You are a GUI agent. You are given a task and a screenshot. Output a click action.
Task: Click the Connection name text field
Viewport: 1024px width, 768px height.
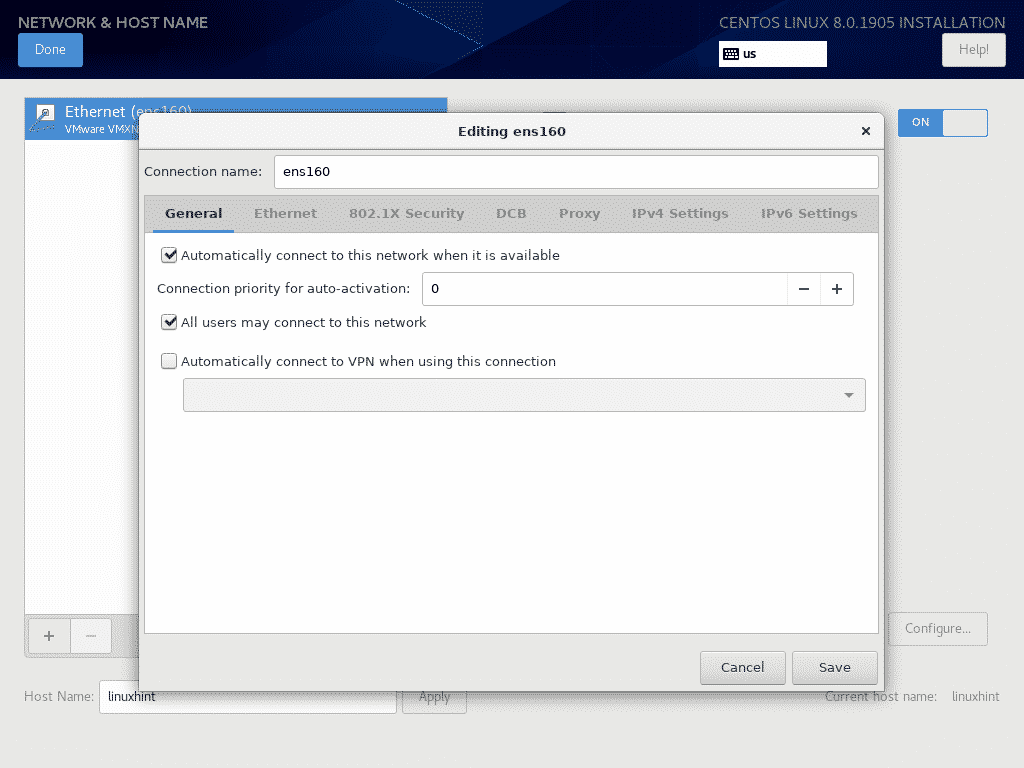point(576,171)
